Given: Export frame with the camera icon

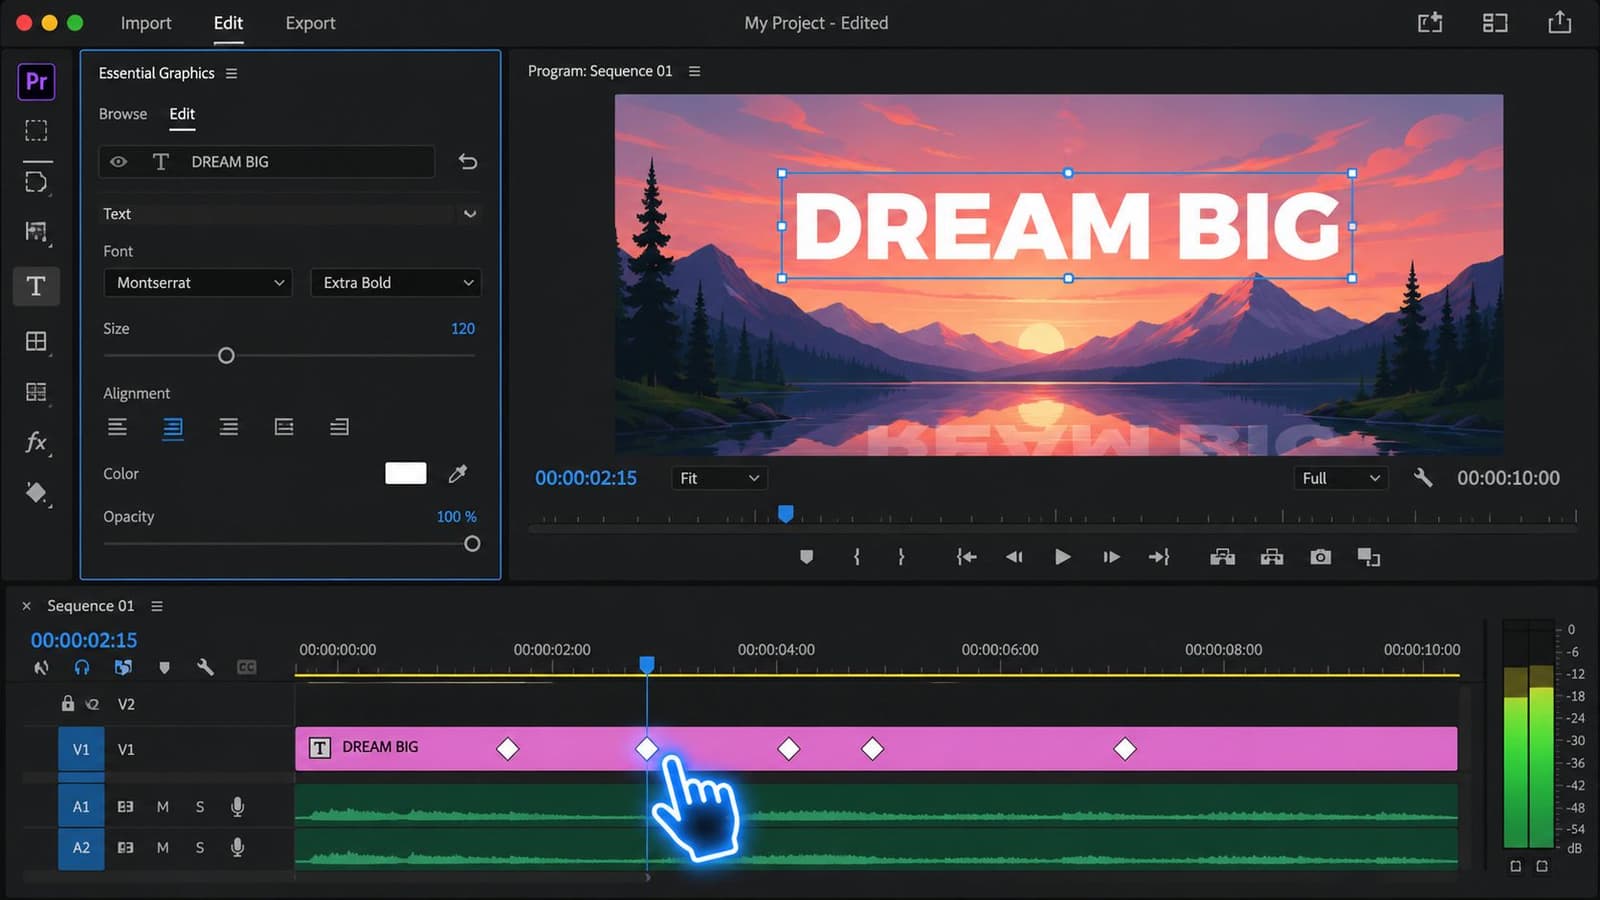Looking at the screenshot, I should tap(1321, 557).
